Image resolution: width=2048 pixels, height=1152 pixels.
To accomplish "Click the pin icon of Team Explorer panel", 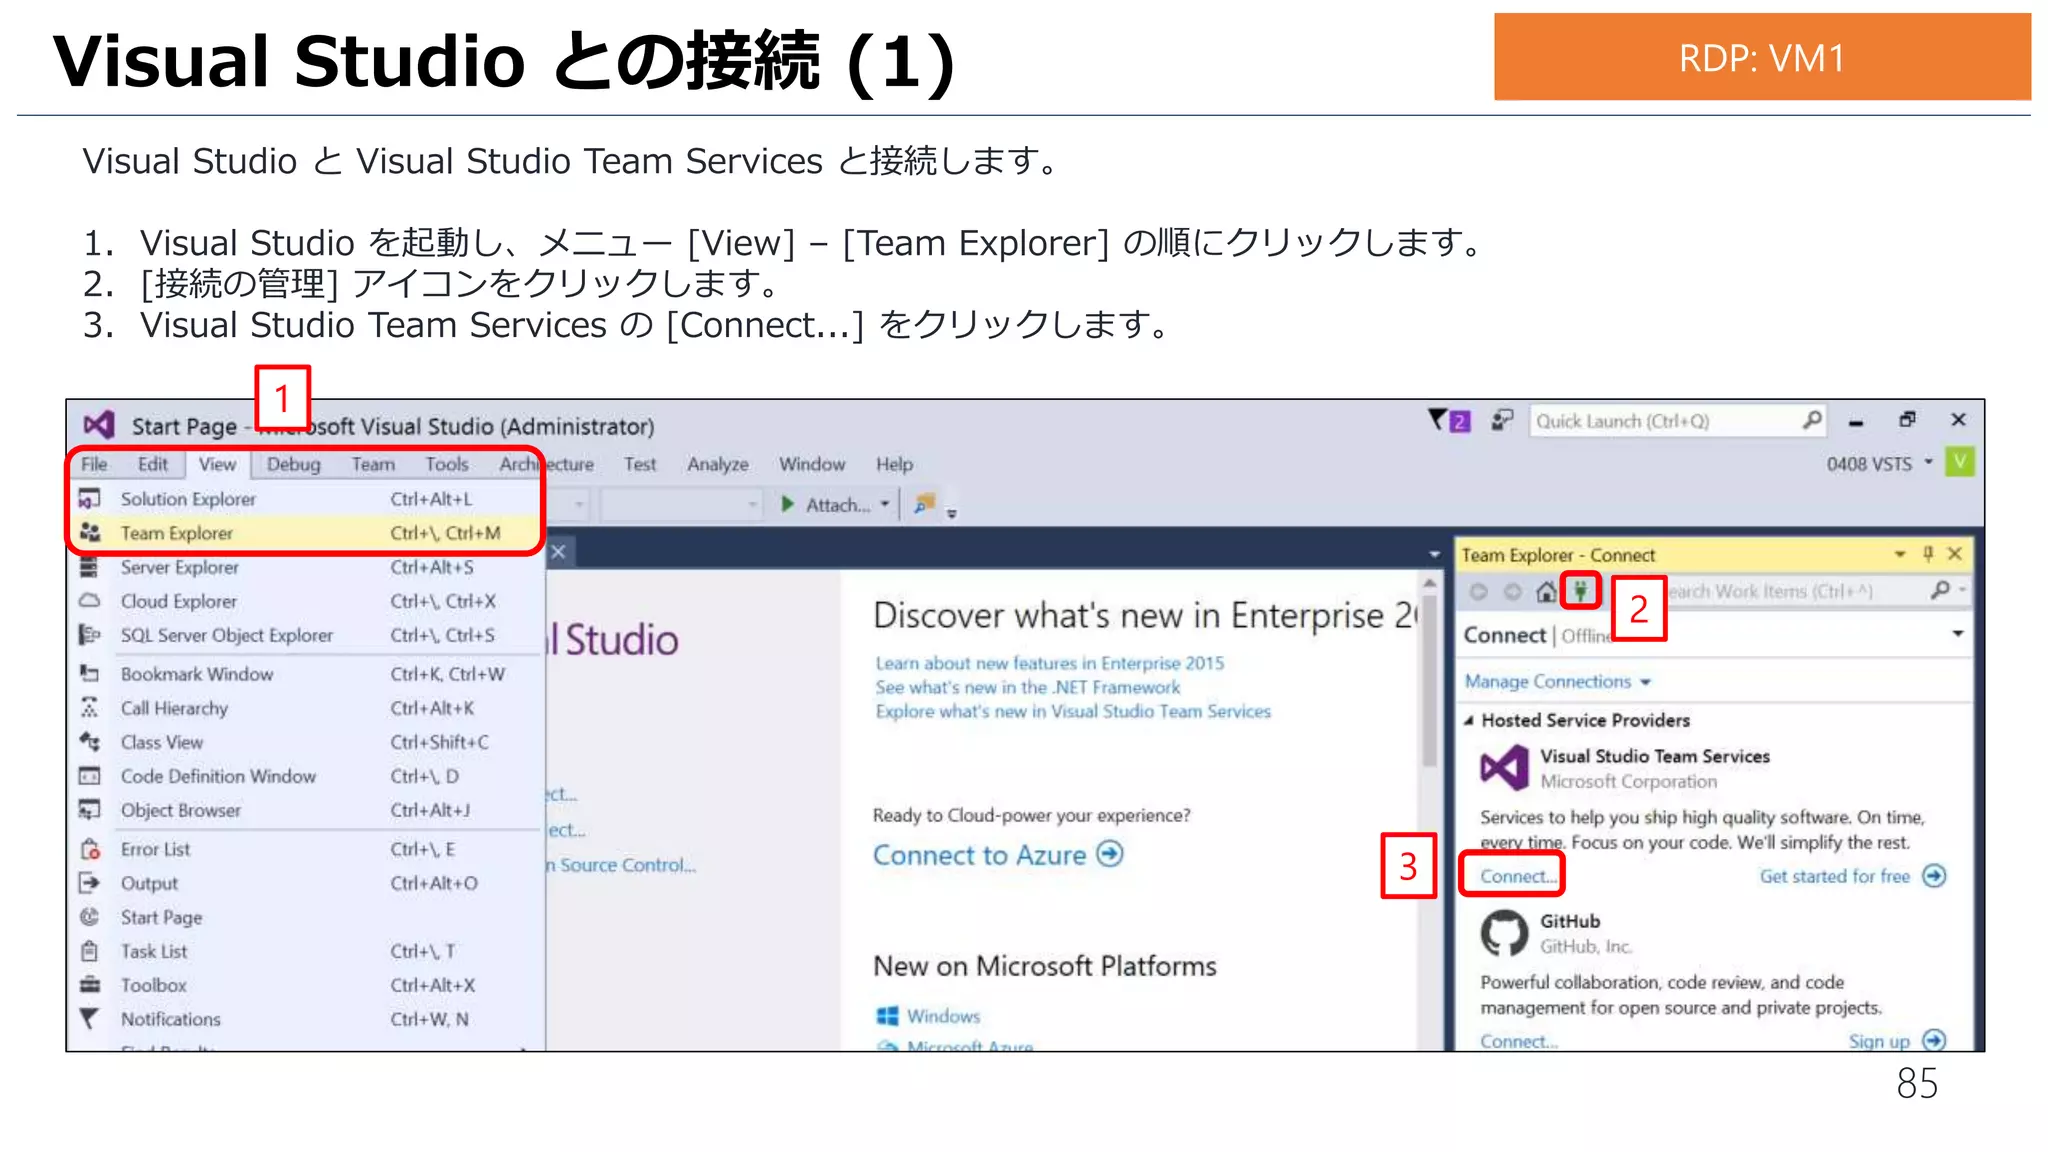I will (x=1929, y=553).
